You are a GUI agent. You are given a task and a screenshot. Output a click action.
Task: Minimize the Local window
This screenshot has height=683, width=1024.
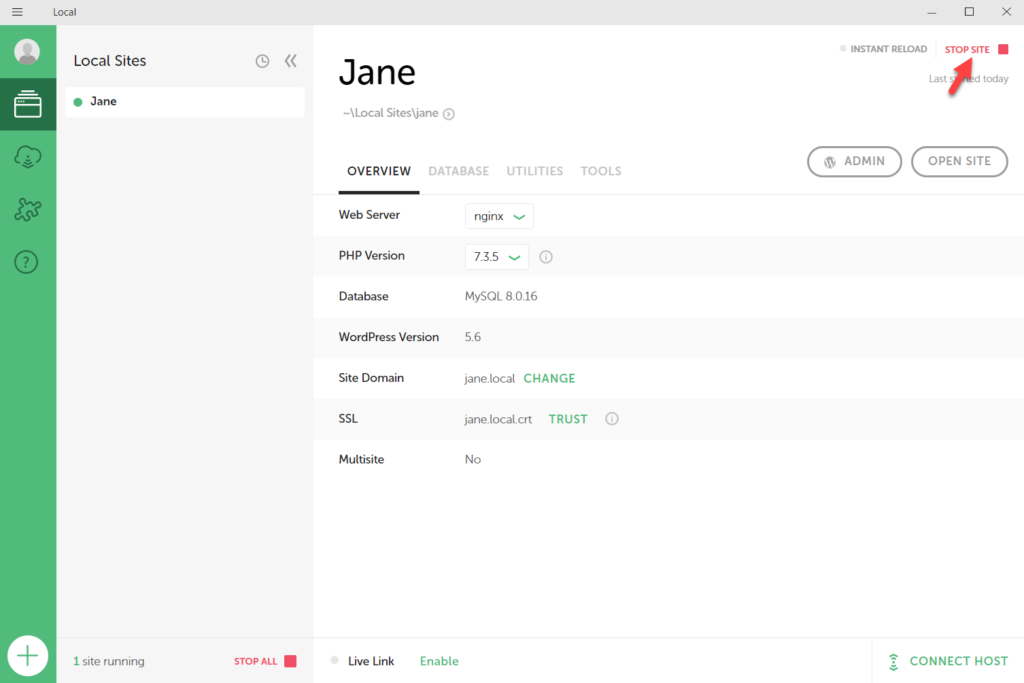pyautogui.click(x=932, y=12)
